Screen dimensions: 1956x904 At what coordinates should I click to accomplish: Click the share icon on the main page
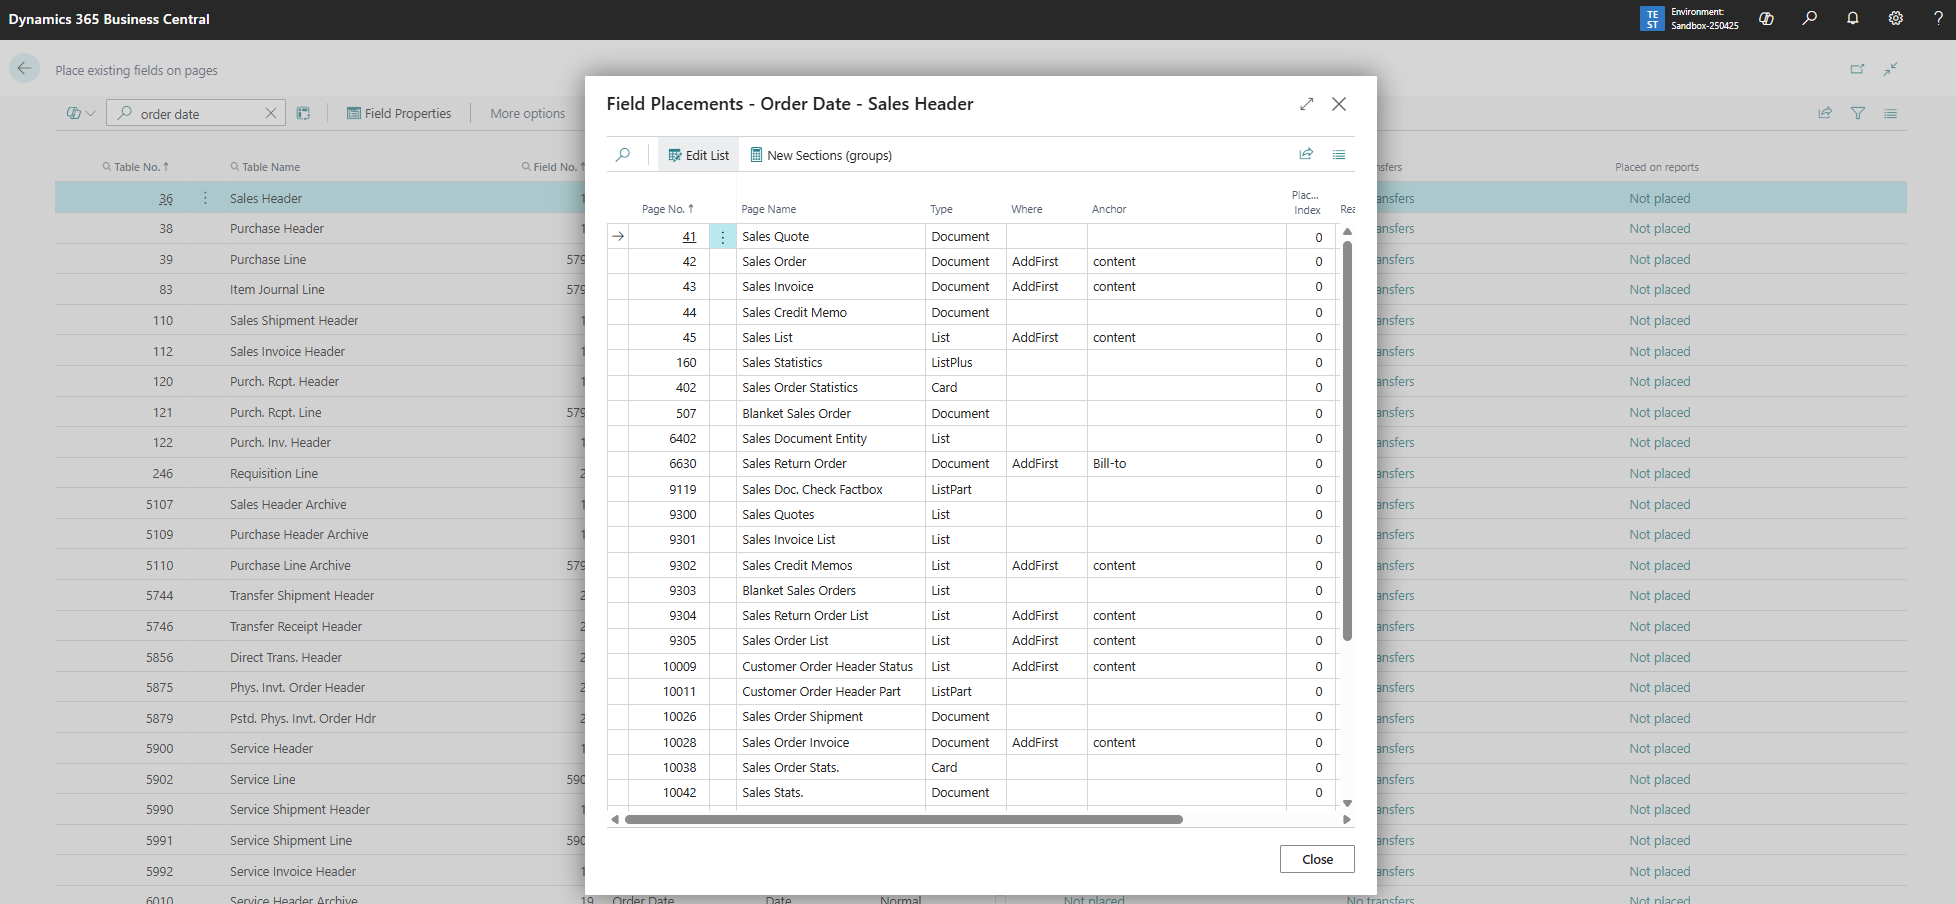1825,113
